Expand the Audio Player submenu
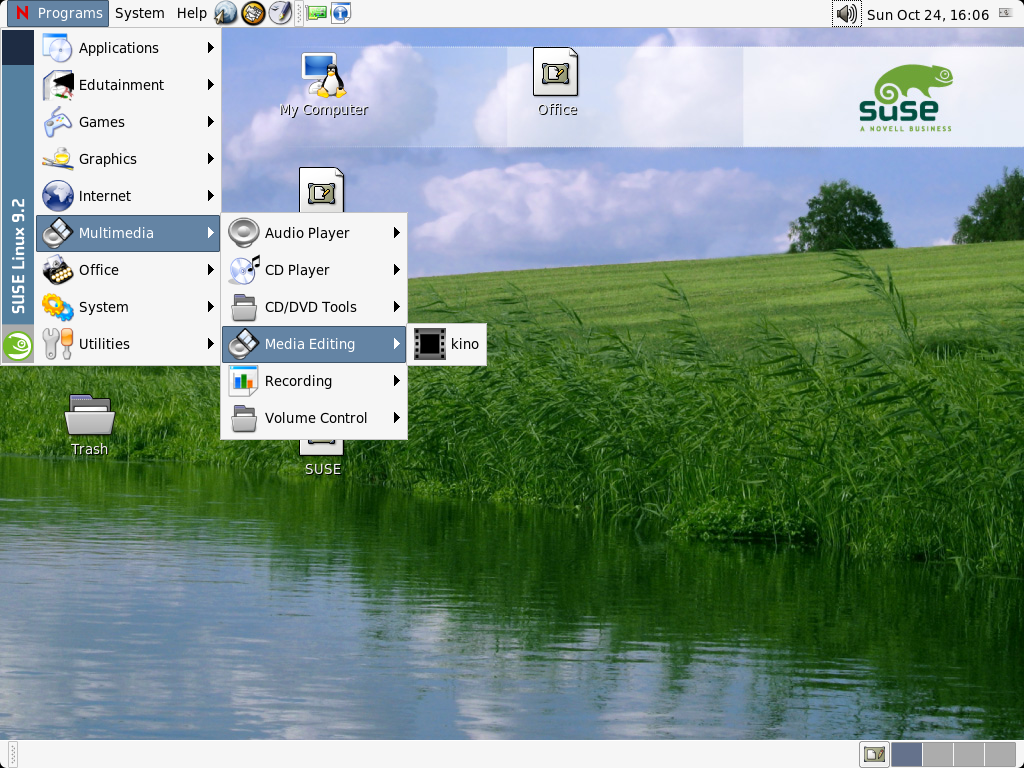Image resolution: width=1024 pixels, height=768 pixels. [x=314, y=233]
